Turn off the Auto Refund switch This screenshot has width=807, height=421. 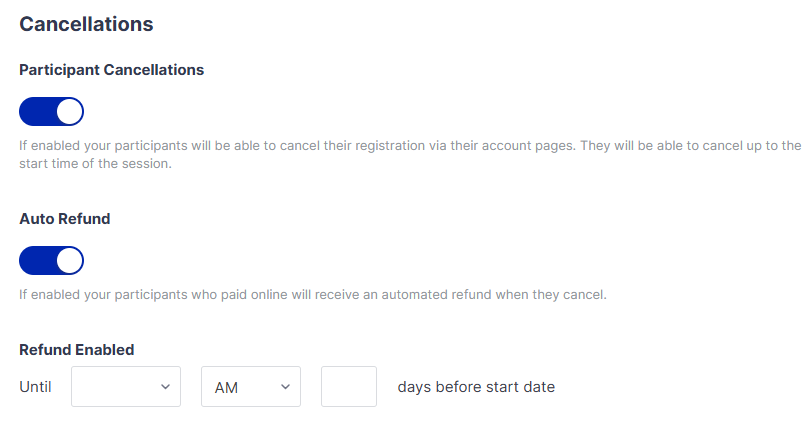pyautogui.click(x=51, y=261)
